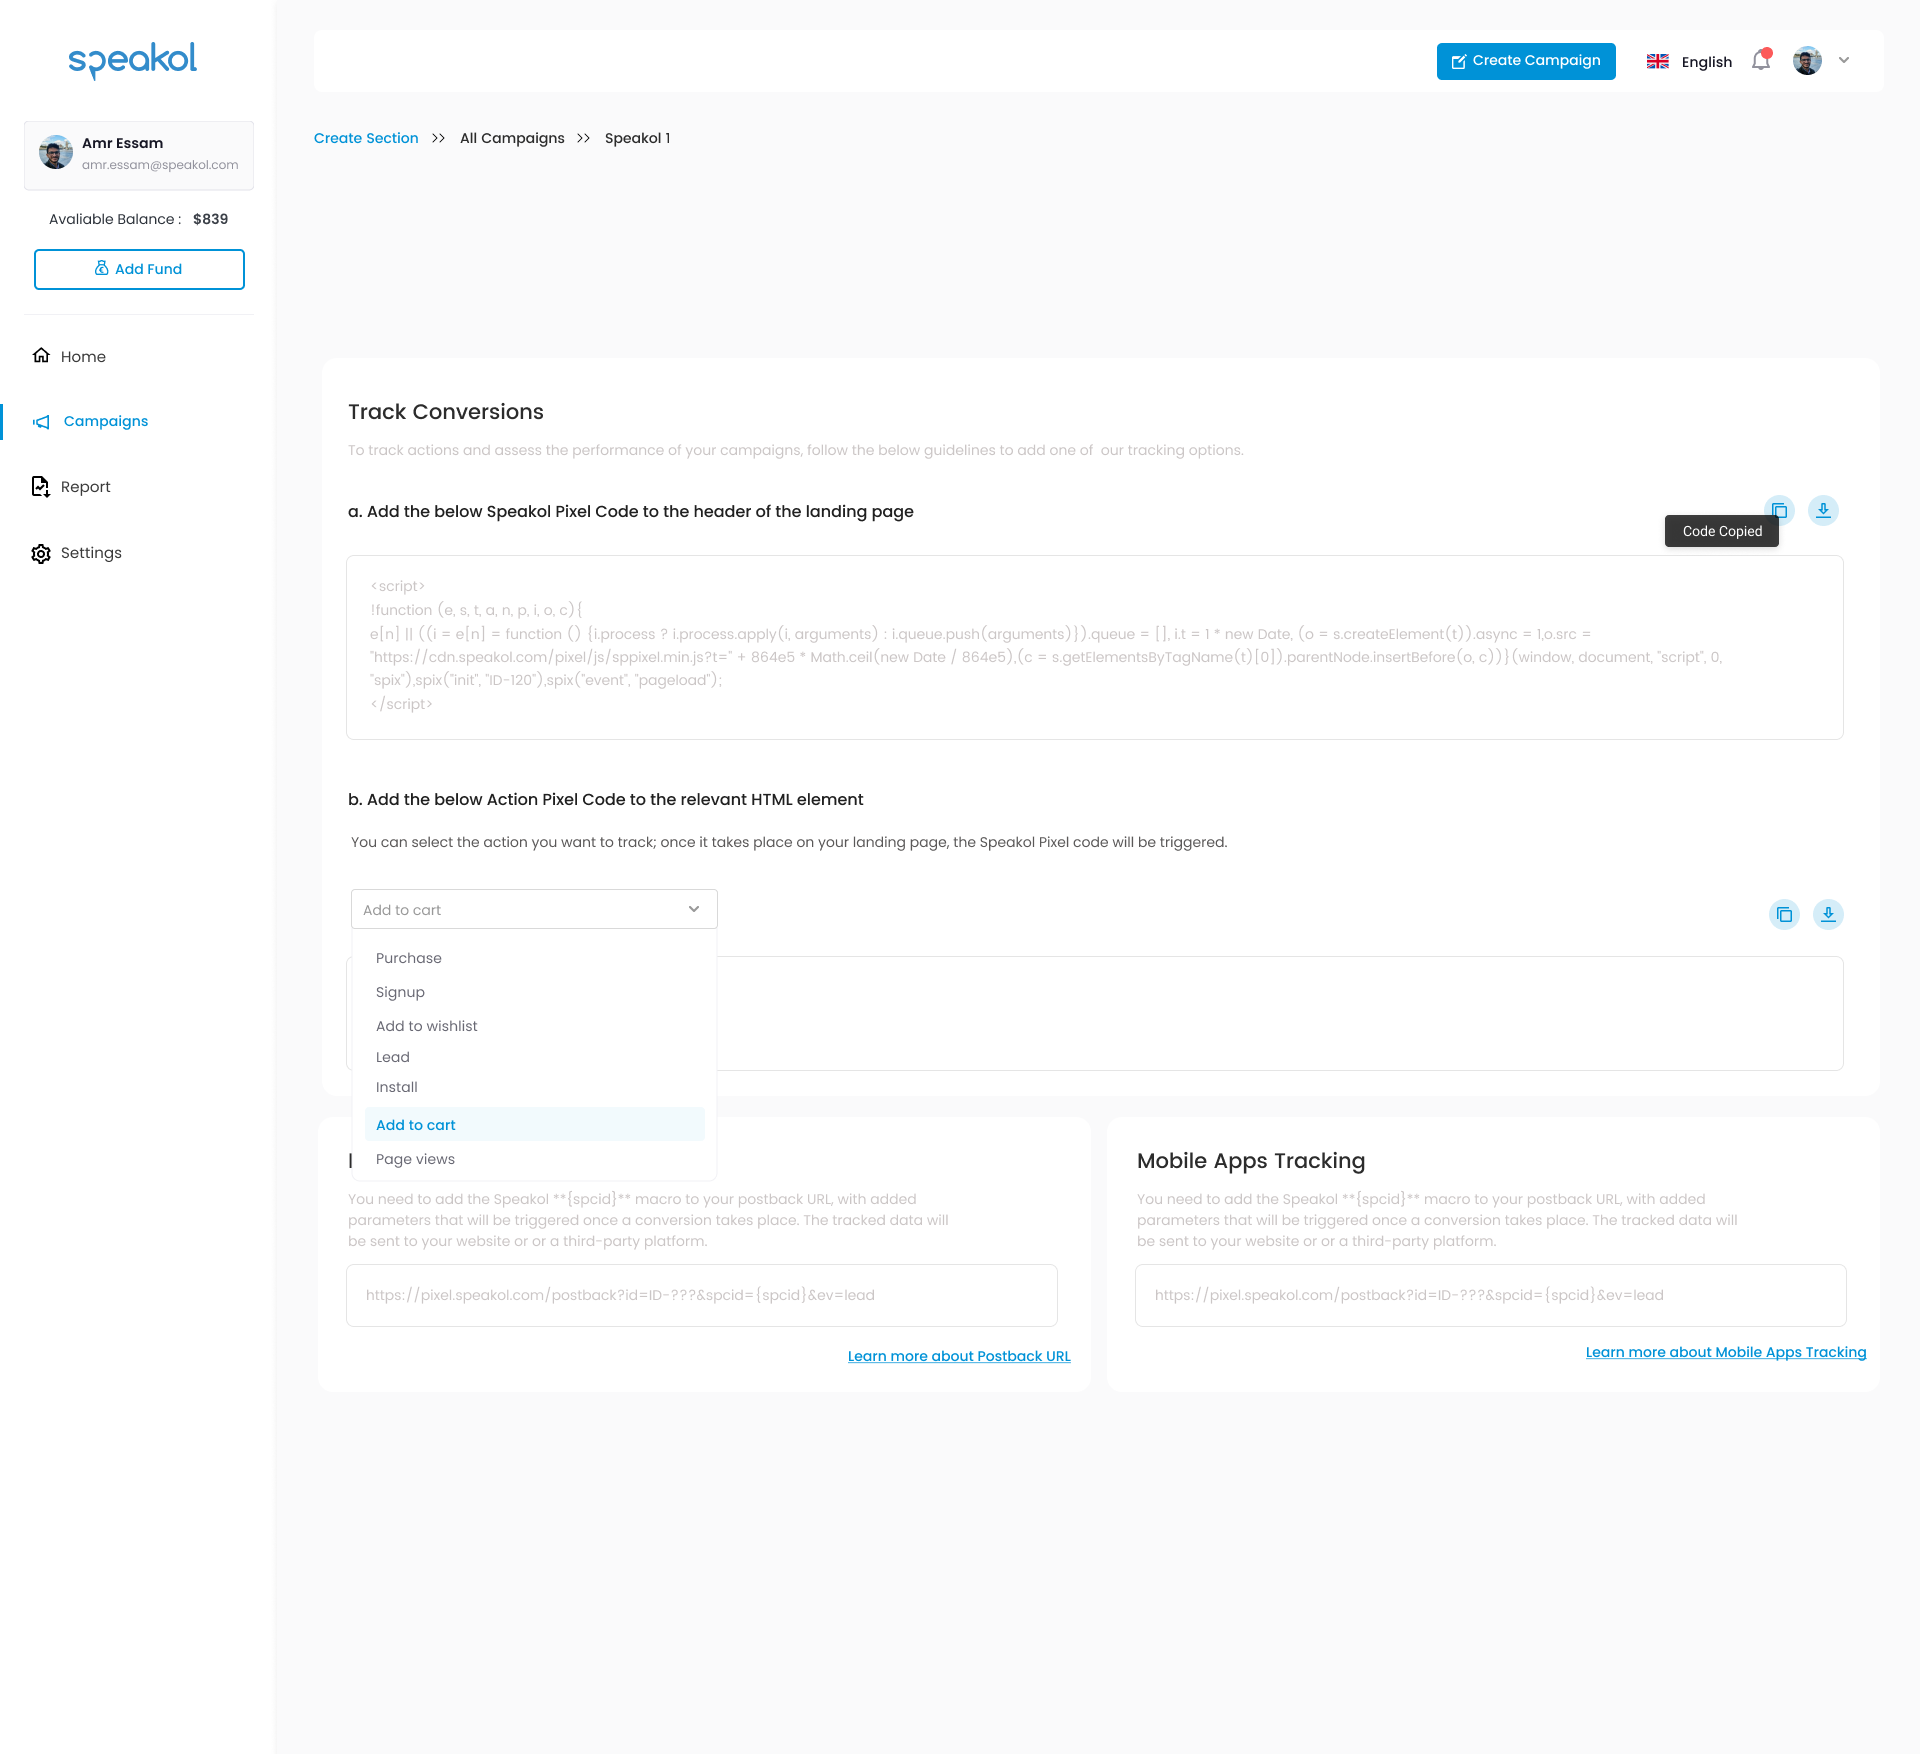The image size is (1920, 1754).
Task: Open Amr Essam profile card
Action: click(x=139, y=155)
